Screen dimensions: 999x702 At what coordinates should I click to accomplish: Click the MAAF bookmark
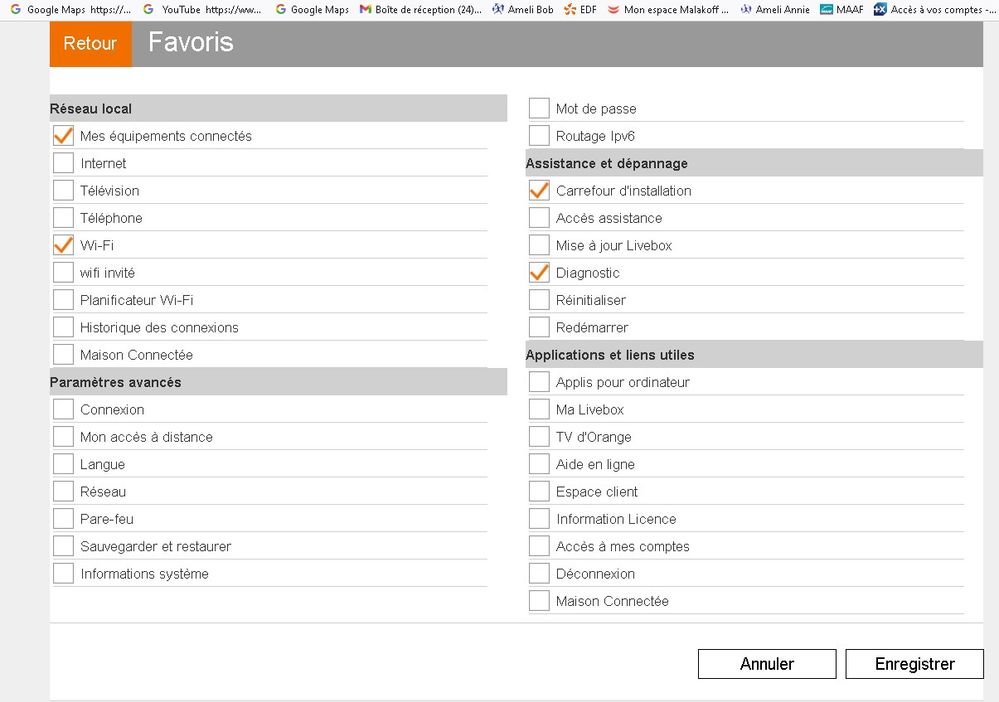(x=841, y=9)
